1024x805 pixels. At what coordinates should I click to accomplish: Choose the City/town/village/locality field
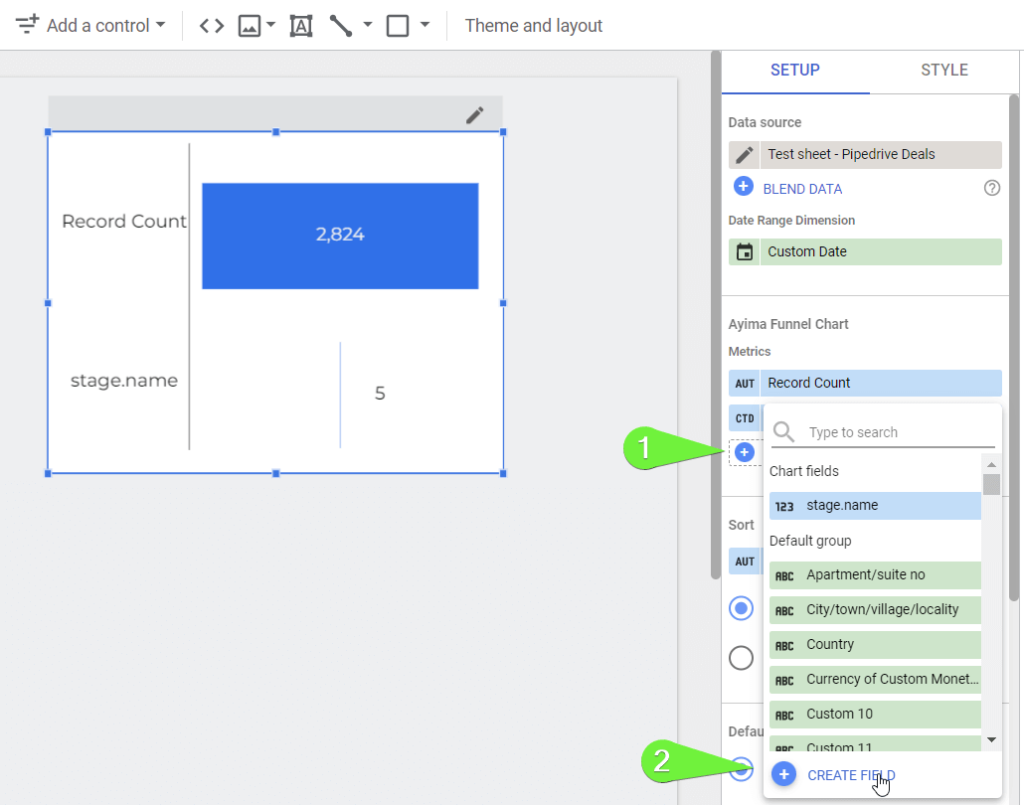tap(875, 610)
